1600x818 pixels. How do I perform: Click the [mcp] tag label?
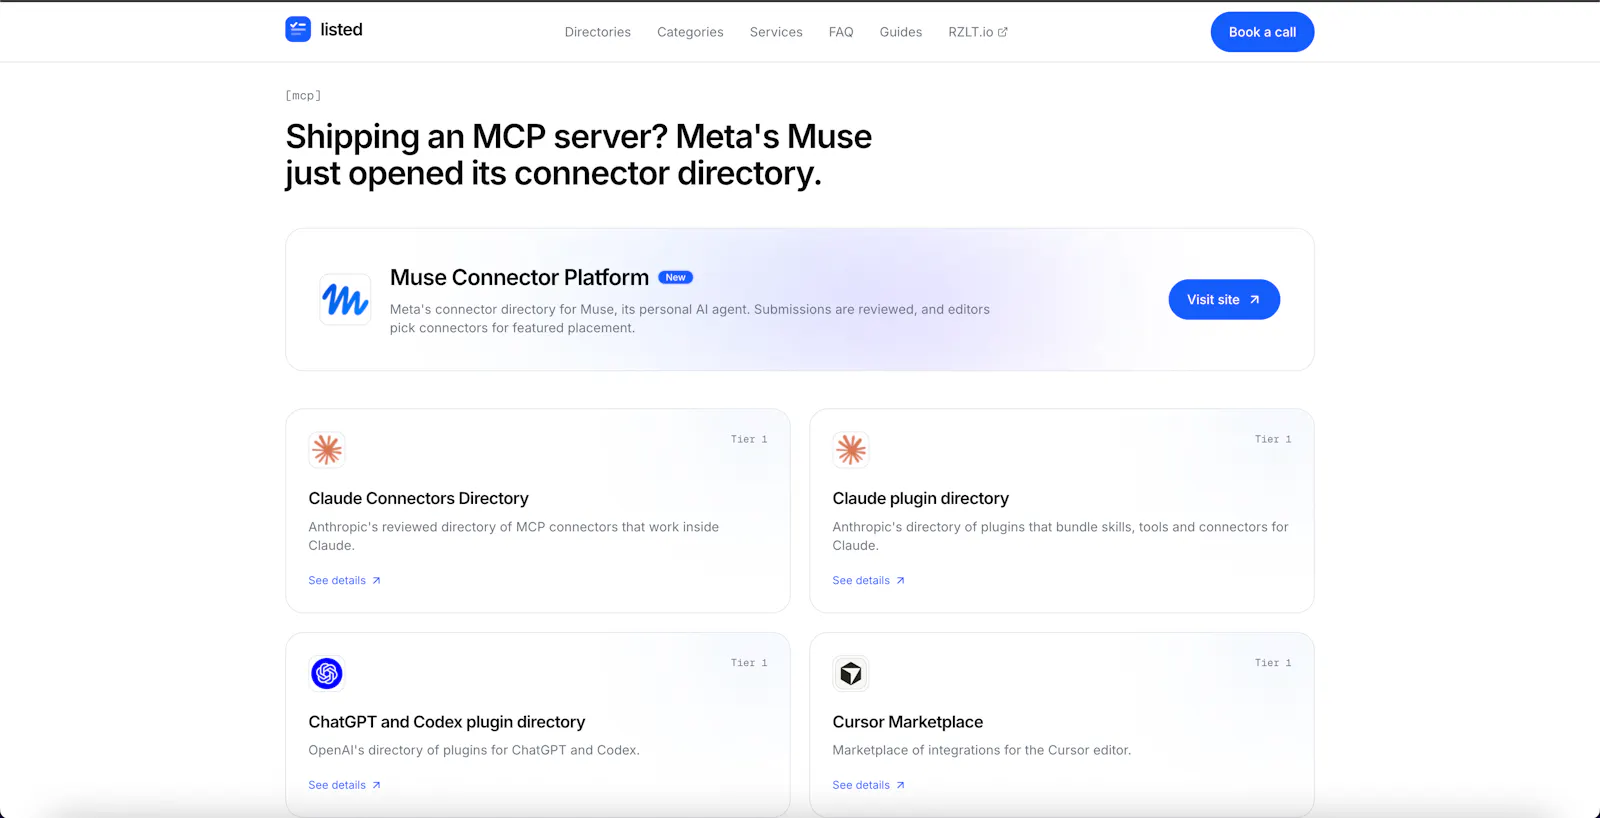pos(303,96)
